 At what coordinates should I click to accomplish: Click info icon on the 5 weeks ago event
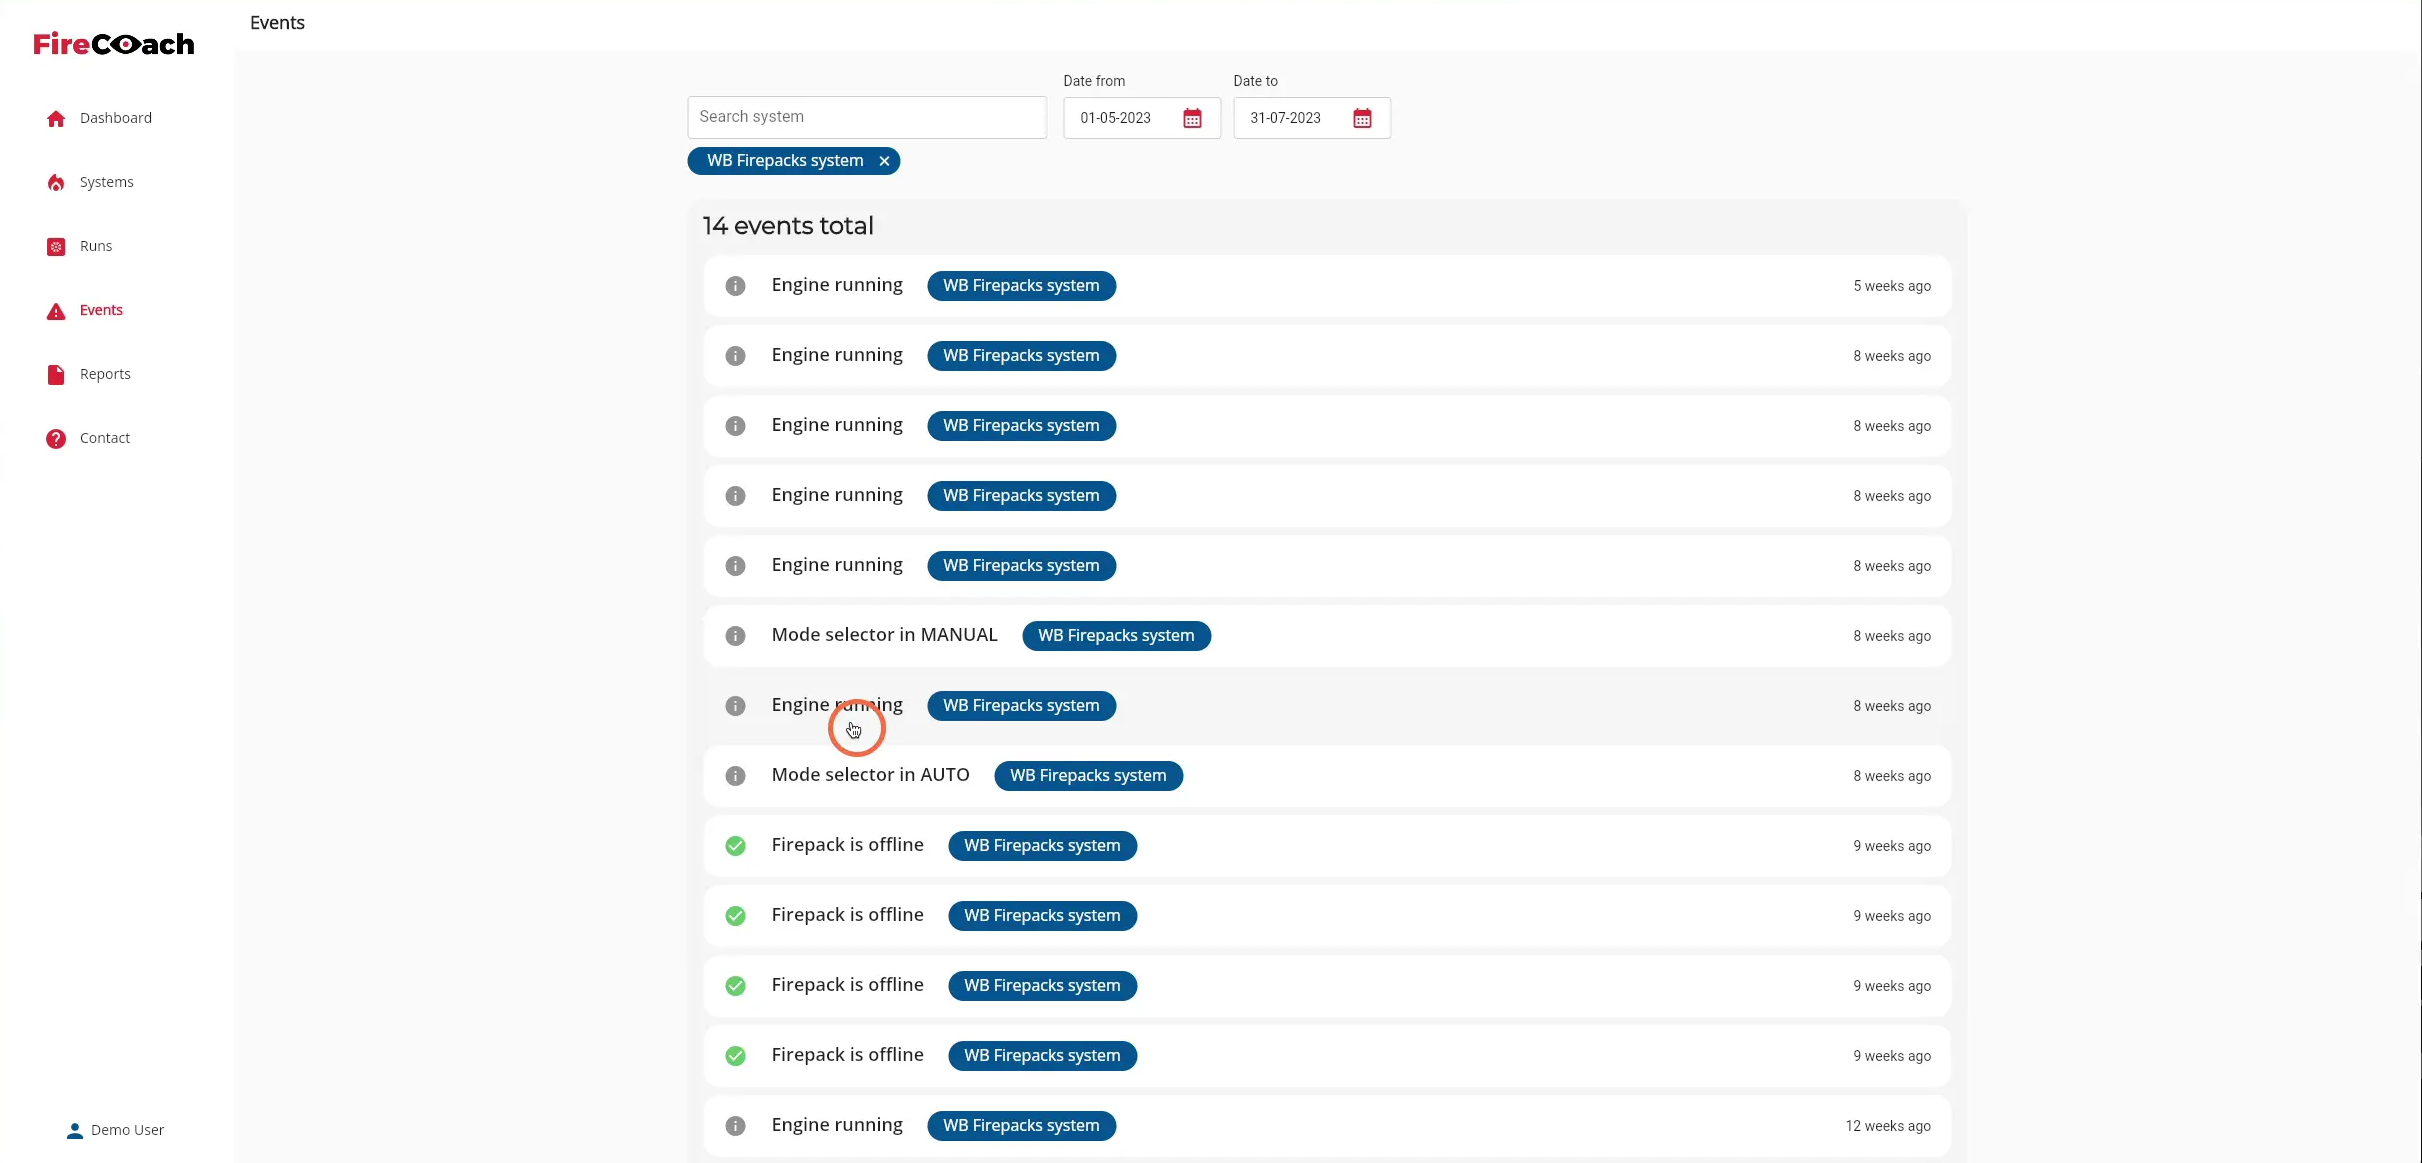pos(735,286)
